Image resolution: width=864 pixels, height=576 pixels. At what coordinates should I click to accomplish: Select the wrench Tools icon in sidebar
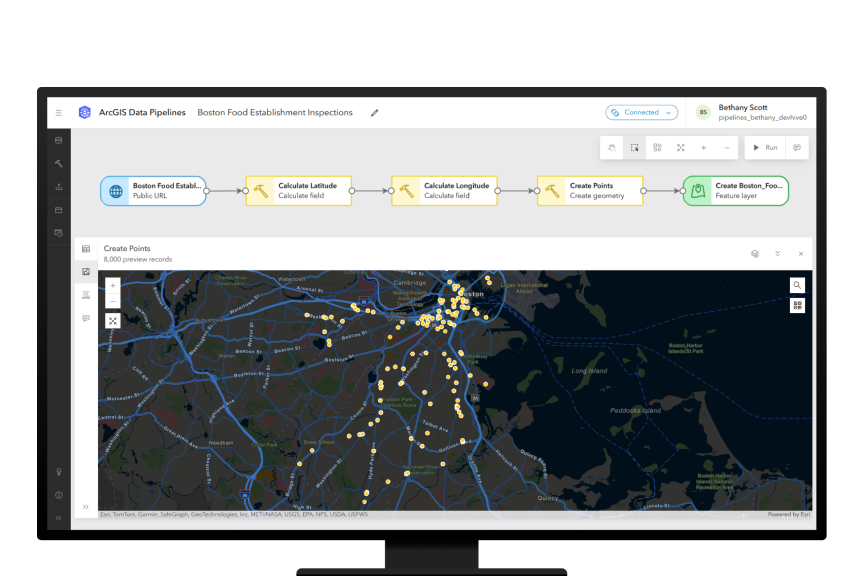pyautogui.click(x=58, y=163)
